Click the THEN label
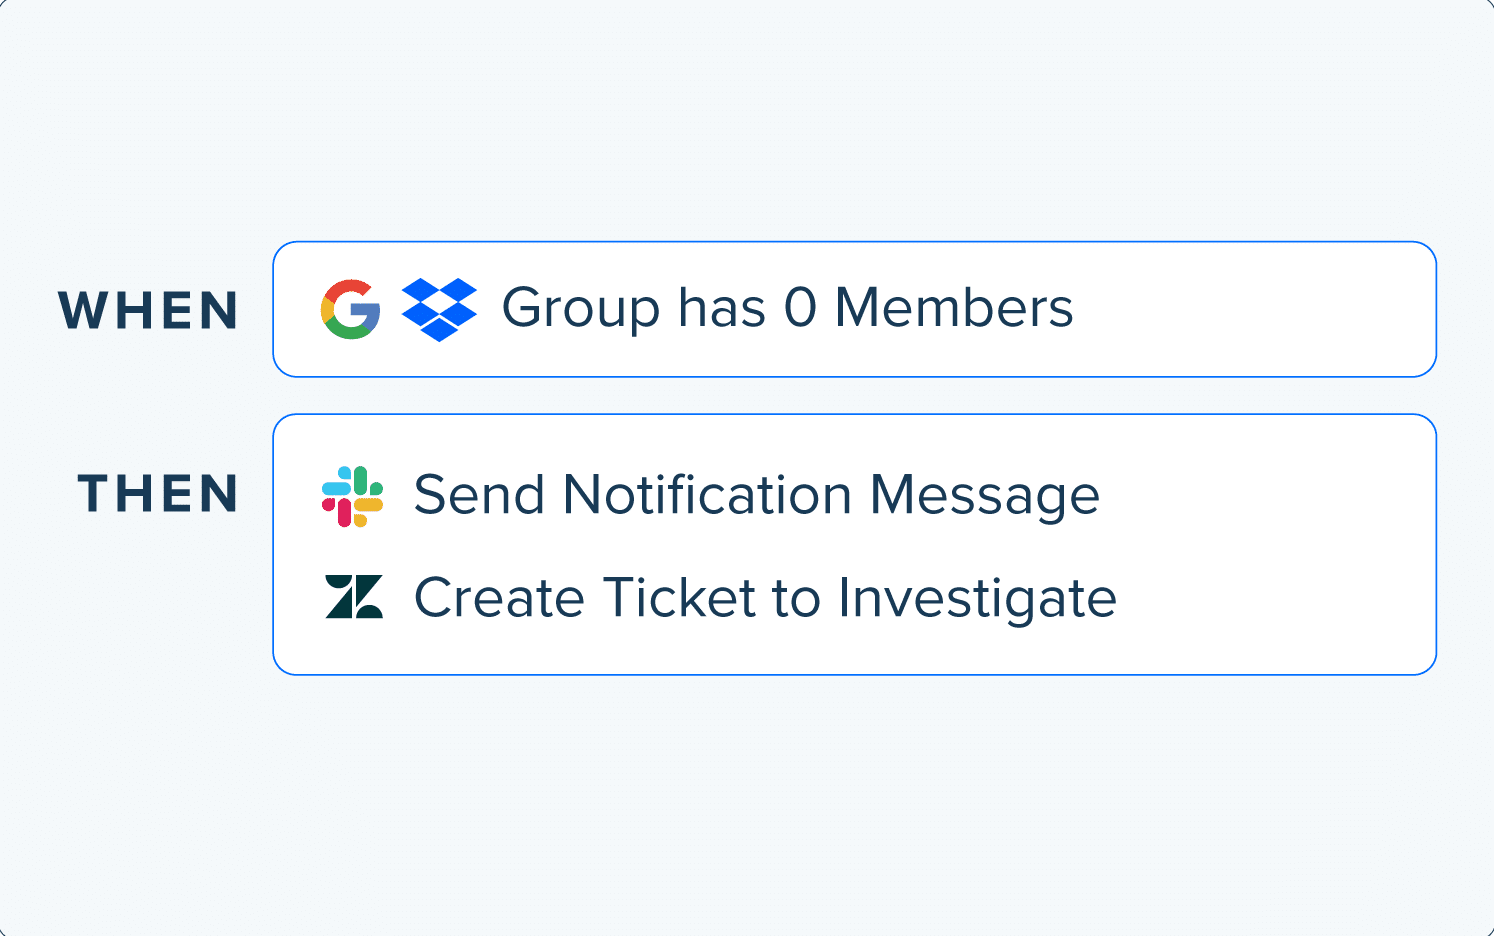This screenshot has height=936, width=1494. [159, 494]
